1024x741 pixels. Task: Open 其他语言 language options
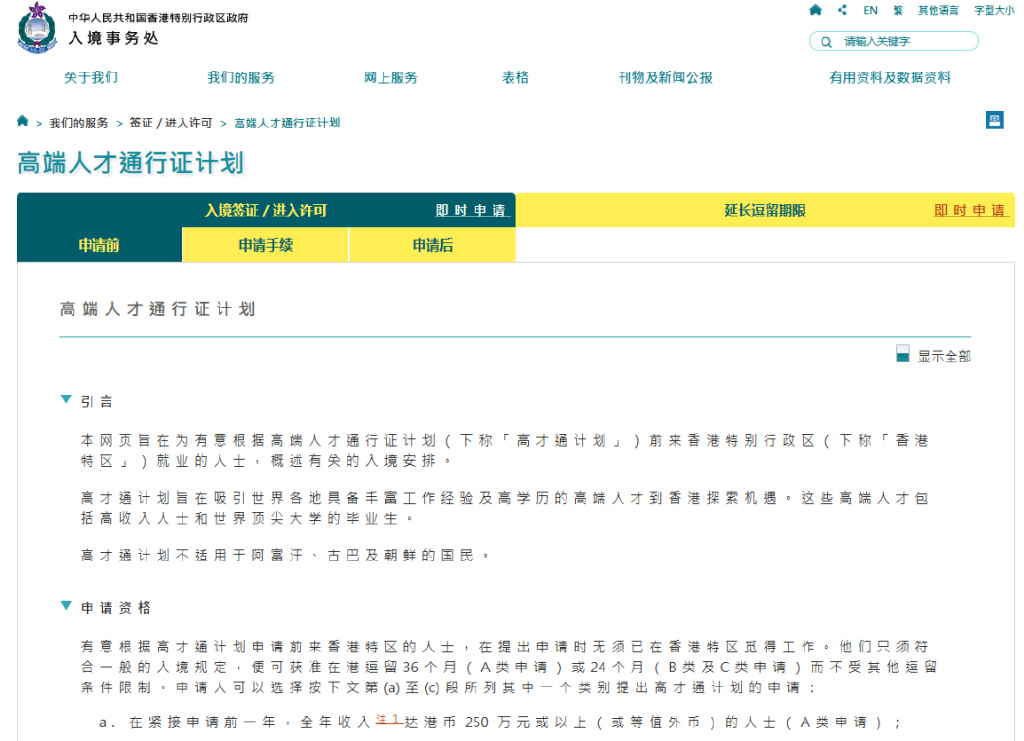[938, 10]
